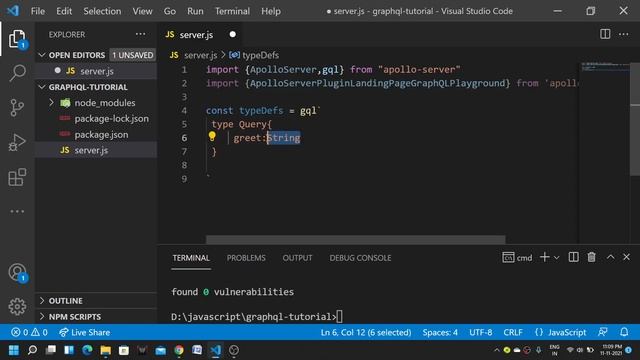Screen dimensions: 640x360
Task: Show additional views ellipsis in activity bar
Action: 17,211
